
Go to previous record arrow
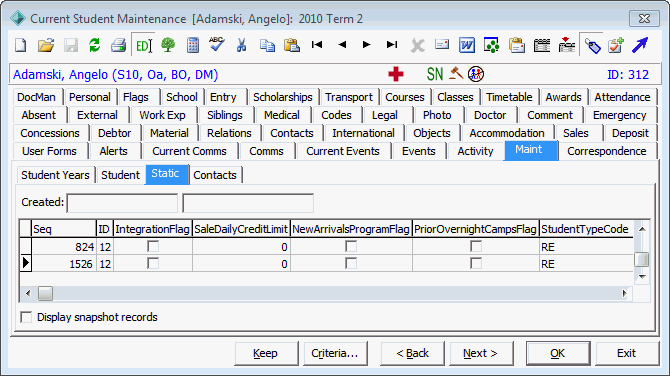coord(342,44)
